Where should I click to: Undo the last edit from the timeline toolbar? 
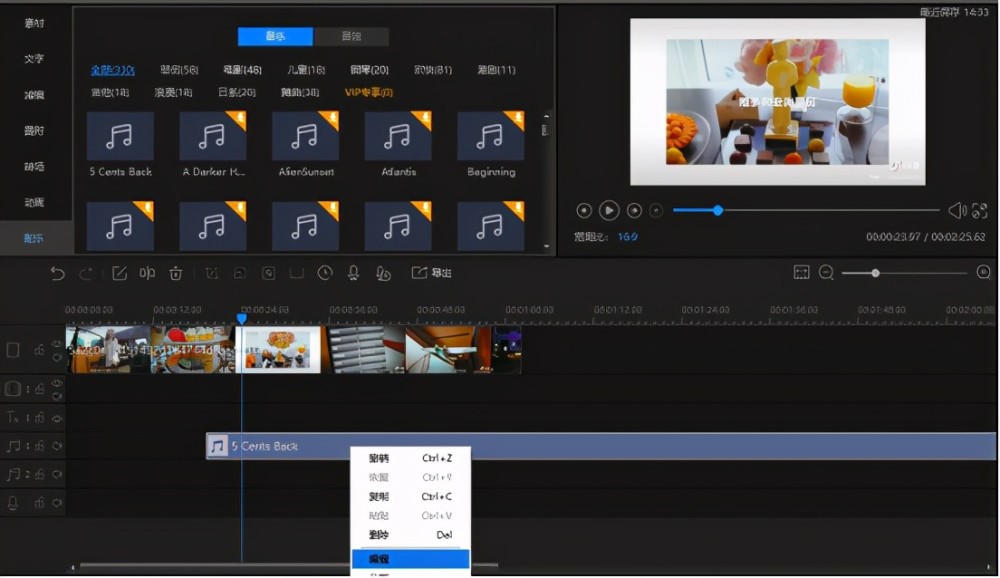pyautogui.click(x=57, y=274)
